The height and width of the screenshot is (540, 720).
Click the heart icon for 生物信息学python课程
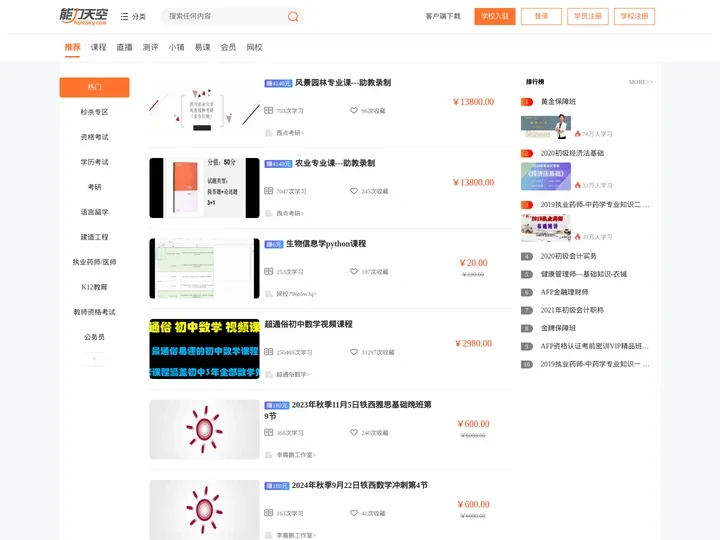click(354, 271)
